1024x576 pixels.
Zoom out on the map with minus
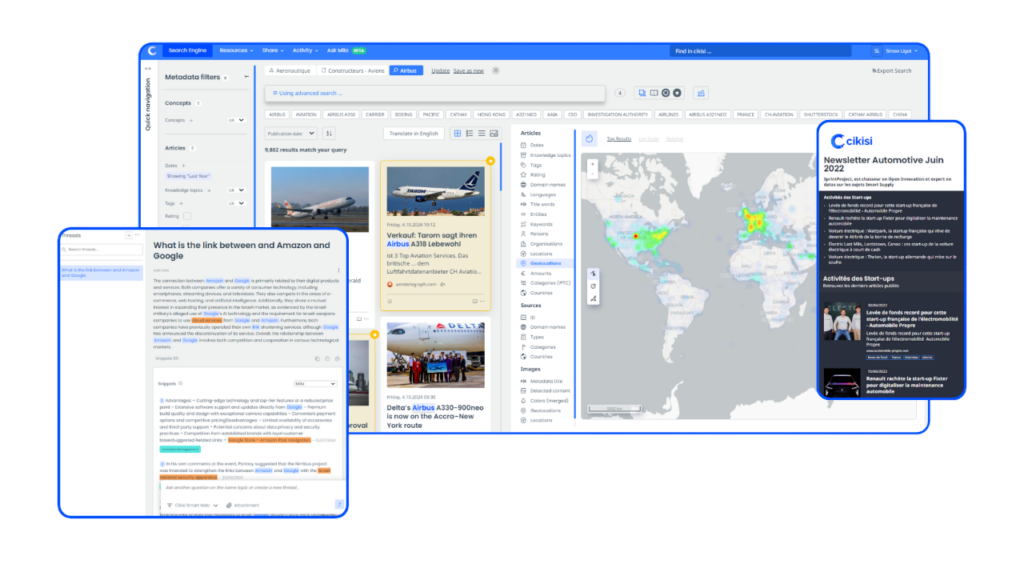point(592,173)
